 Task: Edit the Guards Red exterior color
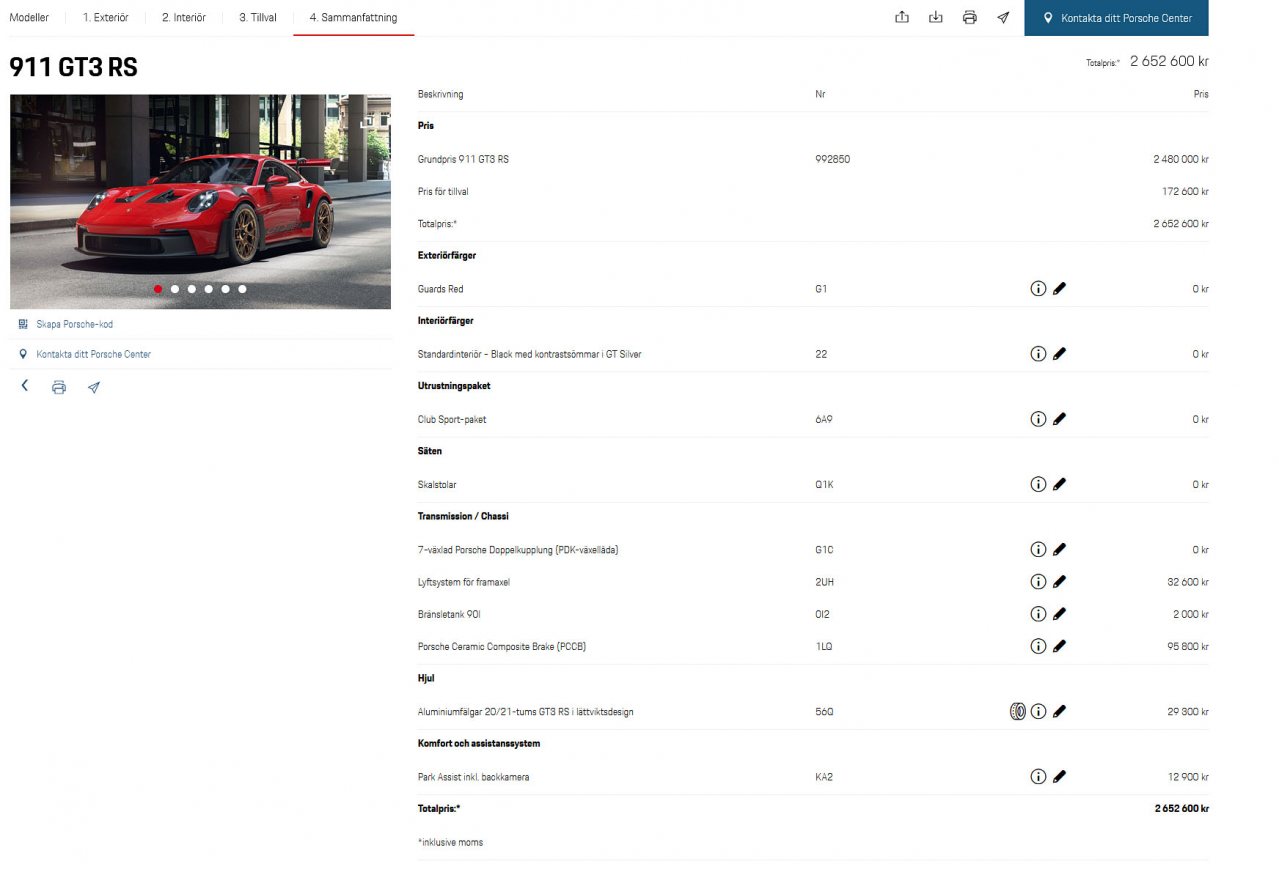click(1060, 289)
